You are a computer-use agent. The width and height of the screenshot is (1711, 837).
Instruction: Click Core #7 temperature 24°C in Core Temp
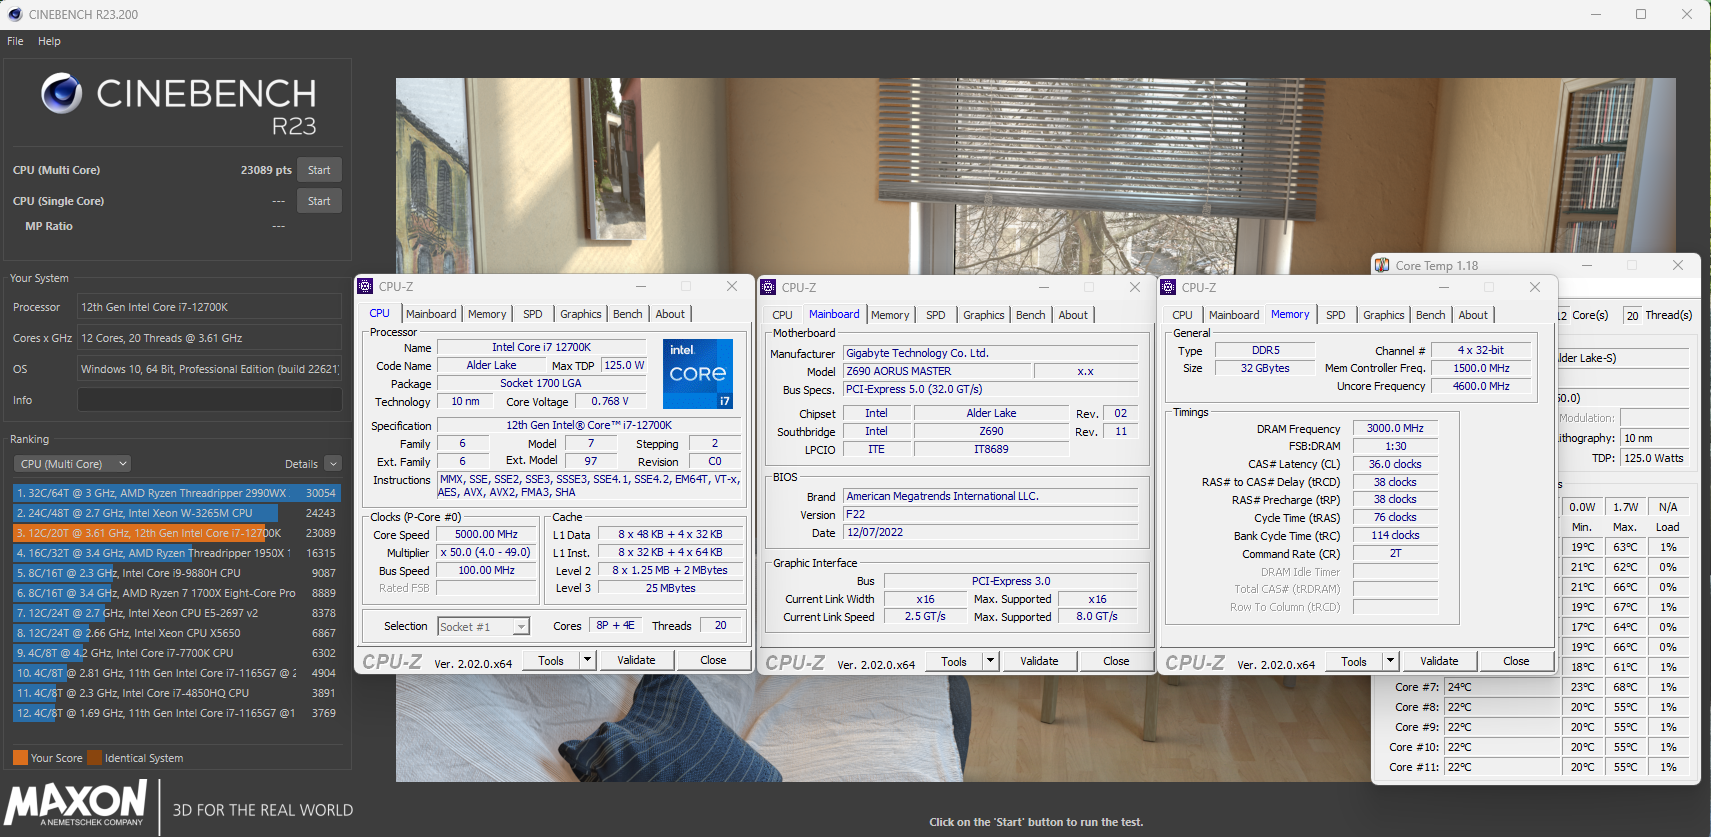[x=1502, y=687]
